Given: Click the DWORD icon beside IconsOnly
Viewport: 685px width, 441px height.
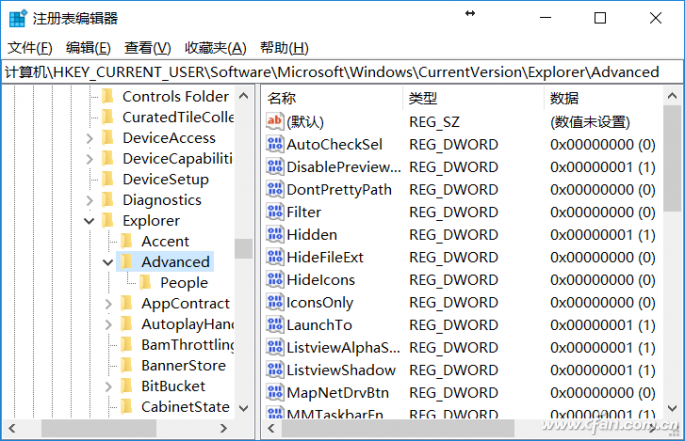Looking at the screenshot, I should click(x=275, y=302).
